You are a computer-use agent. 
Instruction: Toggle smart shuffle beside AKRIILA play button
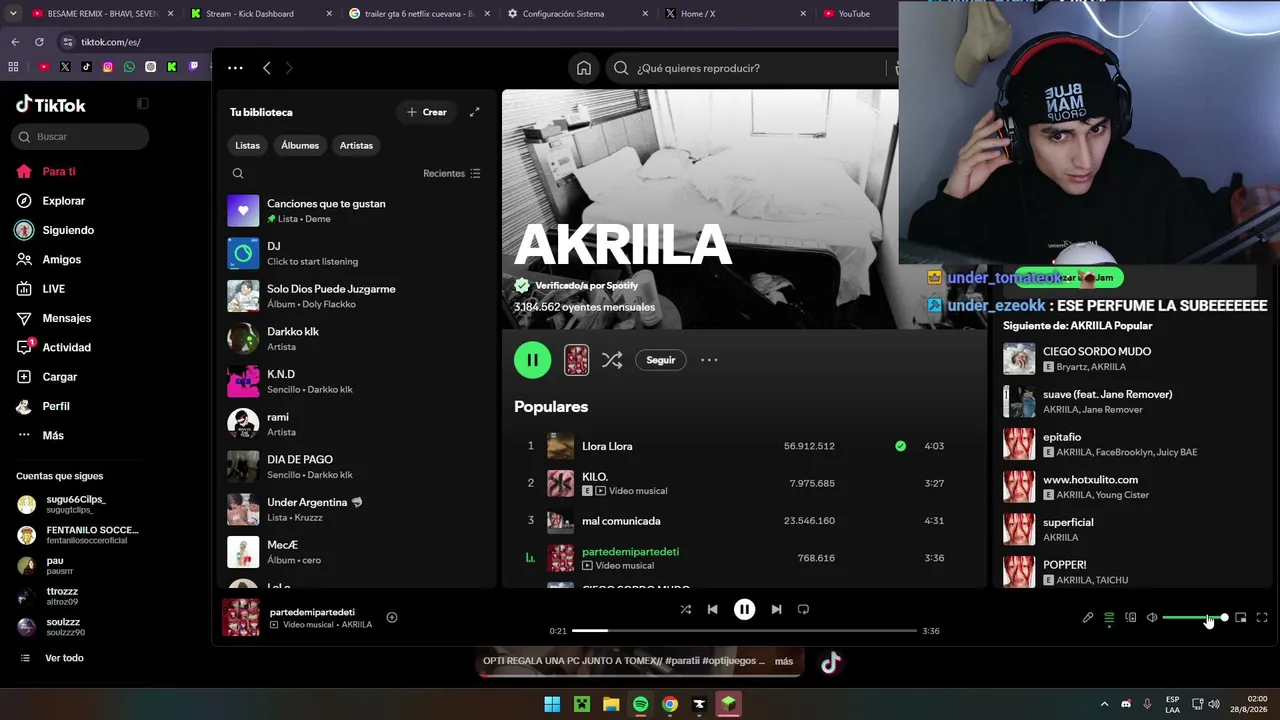pos(612,360)
